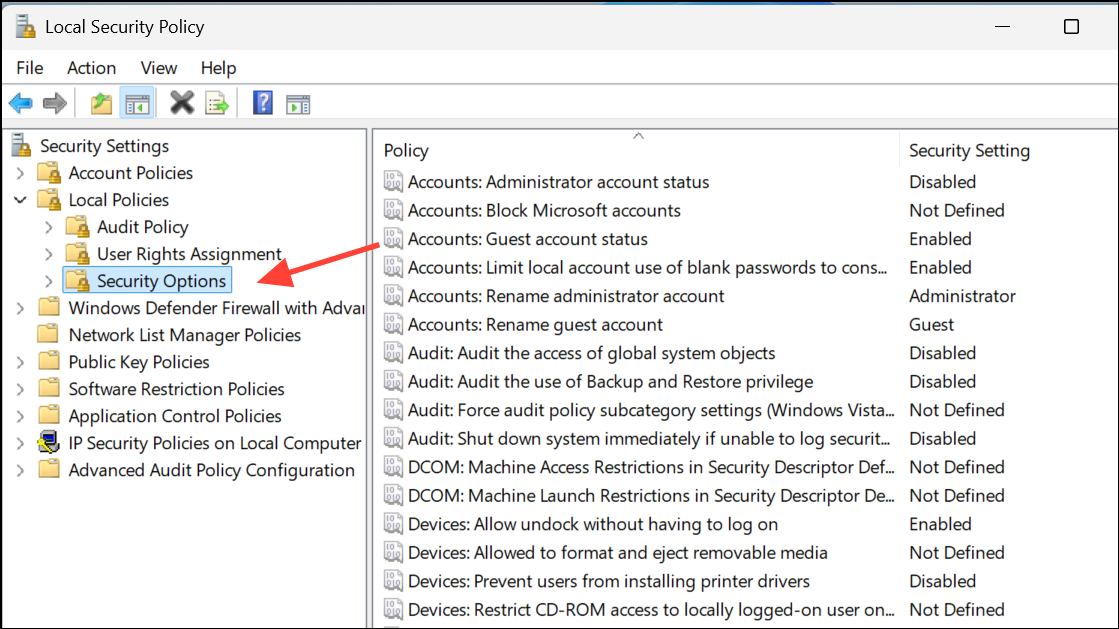Open Help via blue question mark icon

[263, 104]
